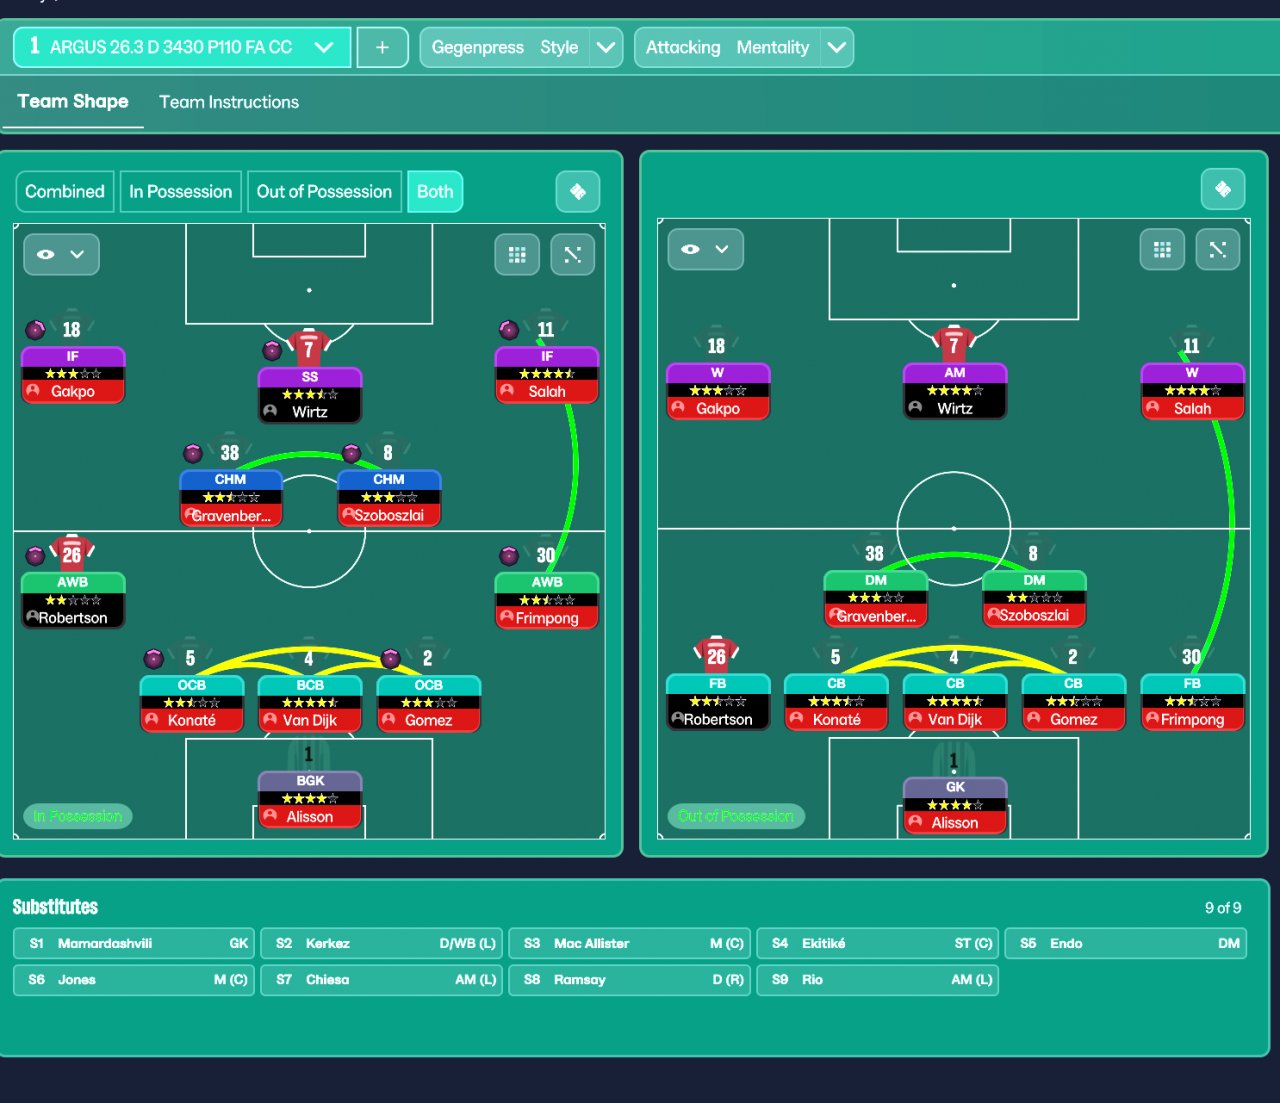1280x1103 pixels.
Task: Click the grid icon on the in-possession pitch
Action: [517, 255]
